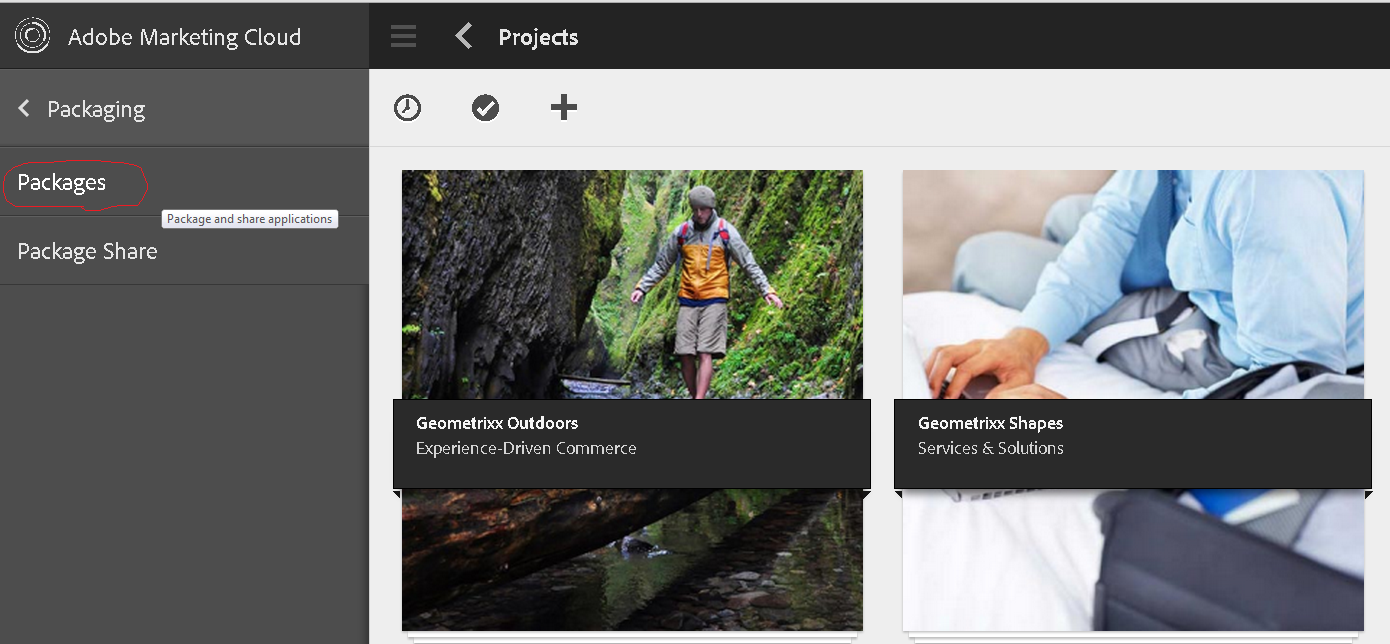
Task: Collapse Packaging using its left chevron
Action: [24, 108]
